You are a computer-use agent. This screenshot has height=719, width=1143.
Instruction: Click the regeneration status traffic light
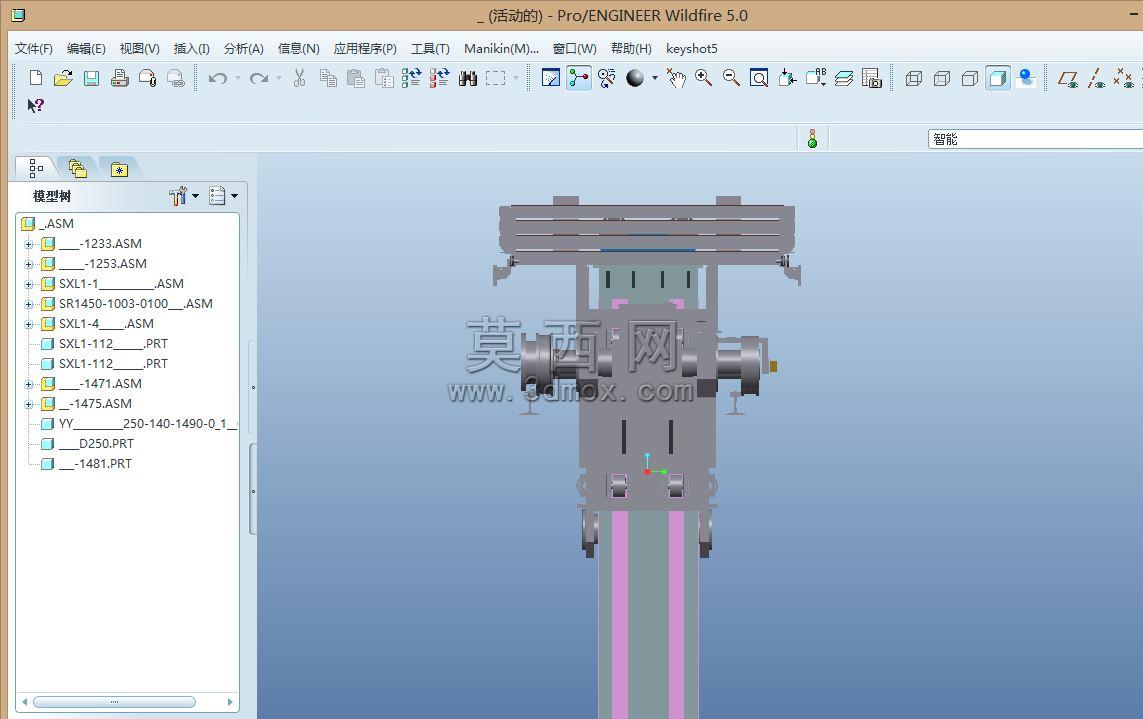813,139
